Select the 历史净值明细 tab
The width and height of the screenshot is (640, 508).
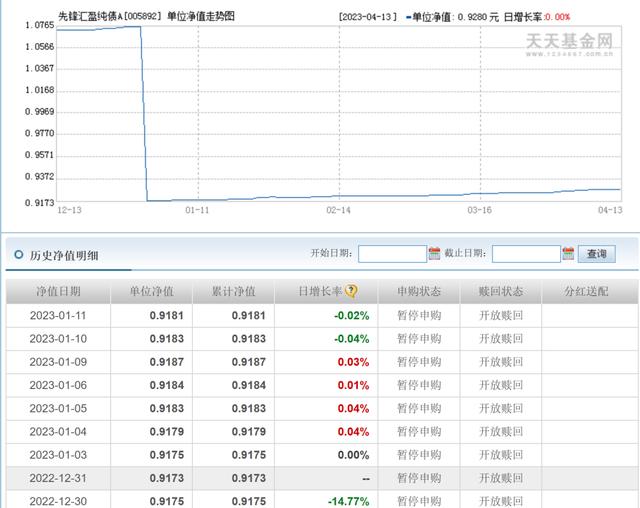64,255
